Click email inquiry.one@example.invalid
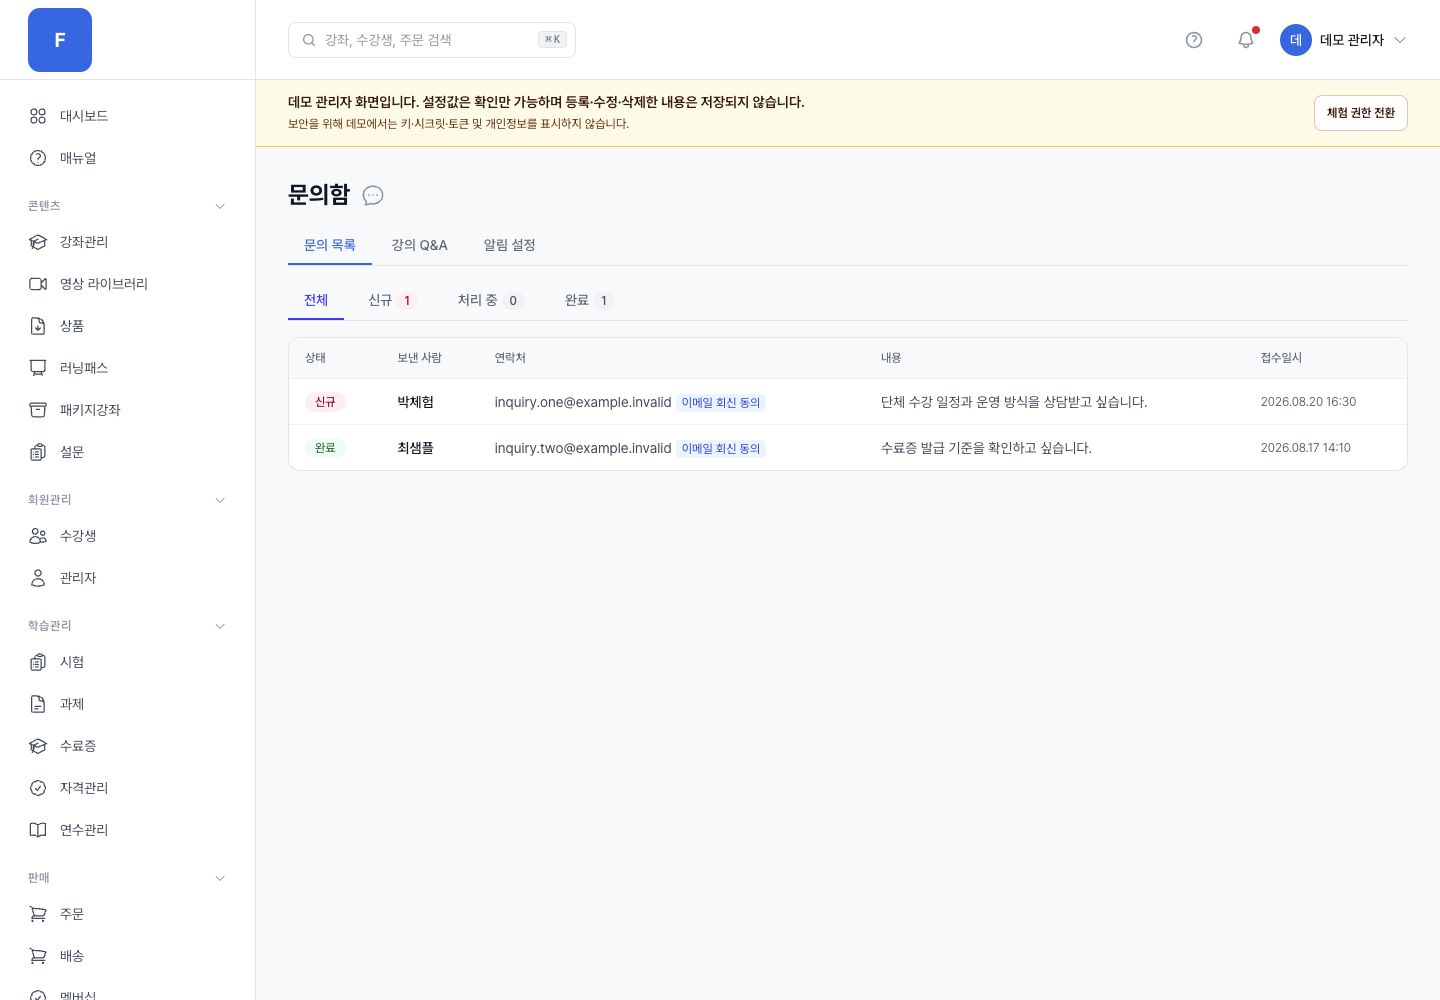The image size is (1440, 1000). point(583,402)
